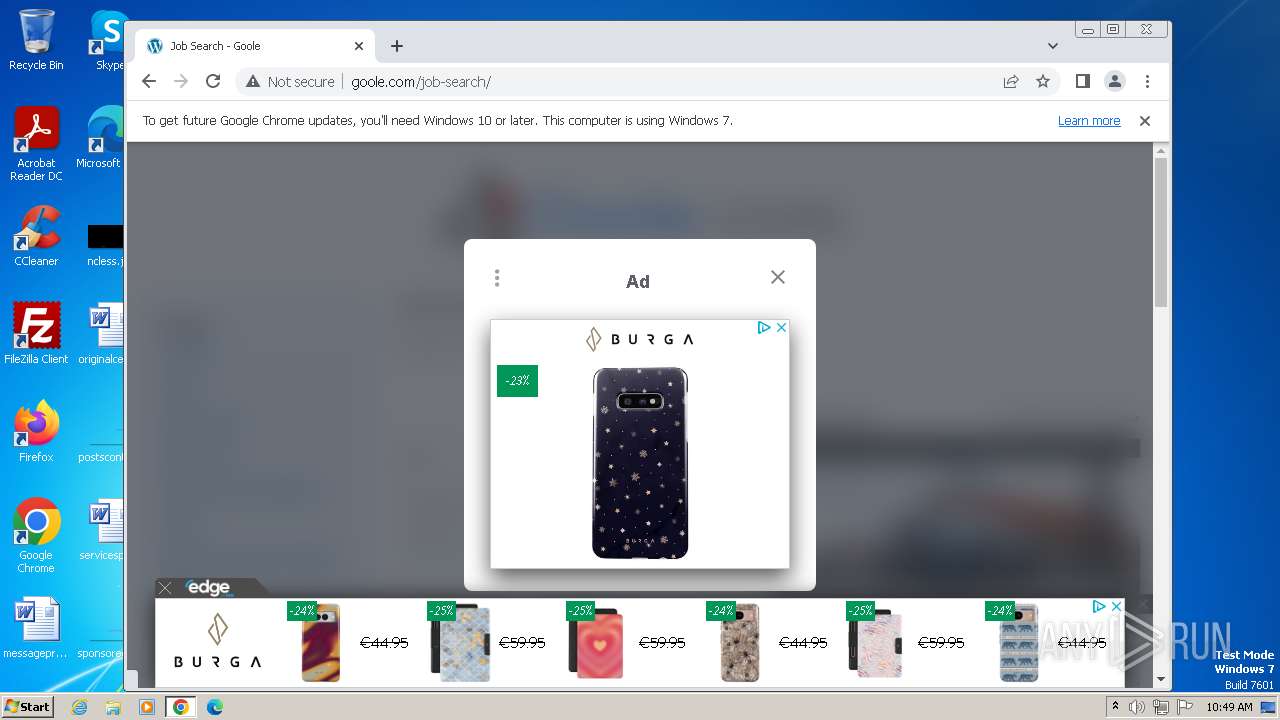The image size is (1280, 720).
Task: Open the blue marble -25% case
Action: (461, 642)
